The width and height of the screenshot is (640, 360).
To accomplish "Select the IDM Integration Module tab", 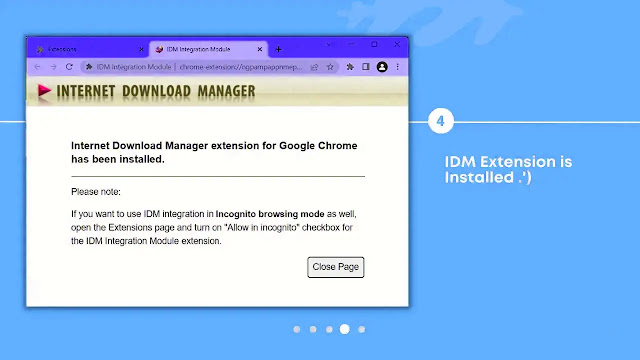I will (208, 49).
